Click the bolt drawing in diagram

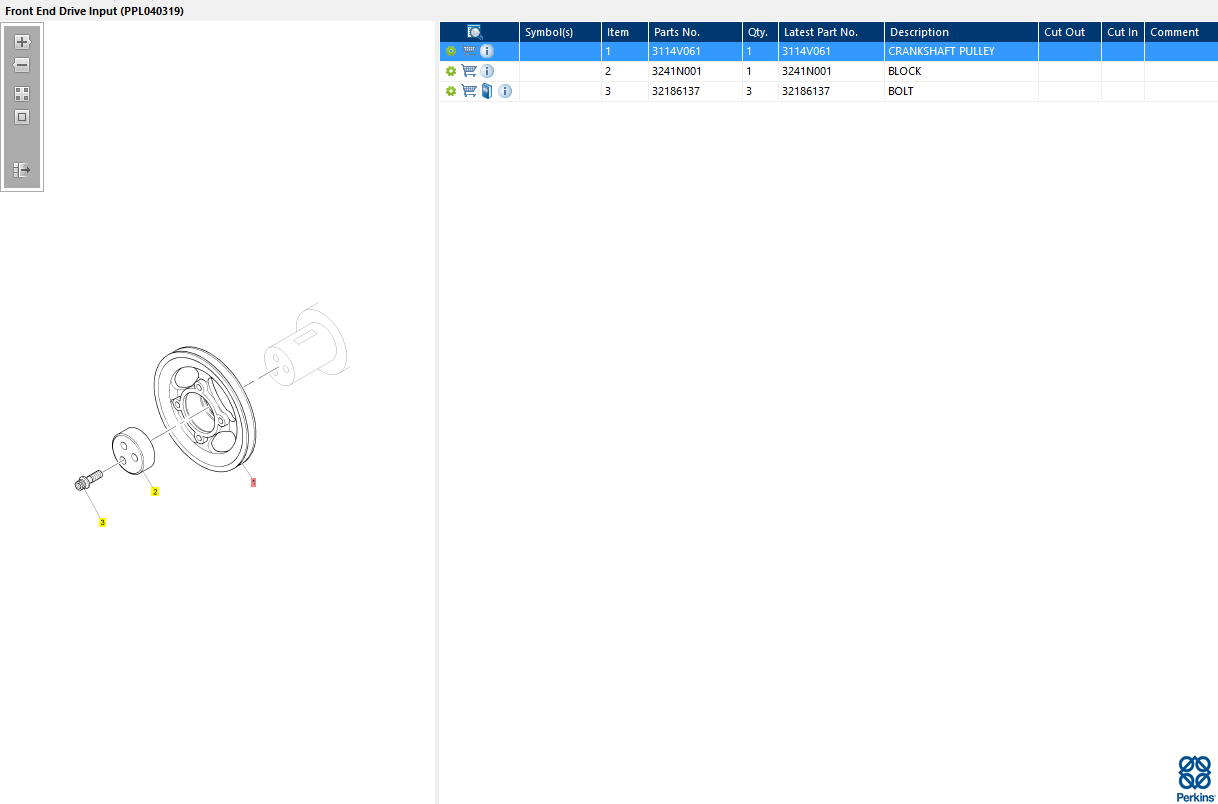coord(88,479)
